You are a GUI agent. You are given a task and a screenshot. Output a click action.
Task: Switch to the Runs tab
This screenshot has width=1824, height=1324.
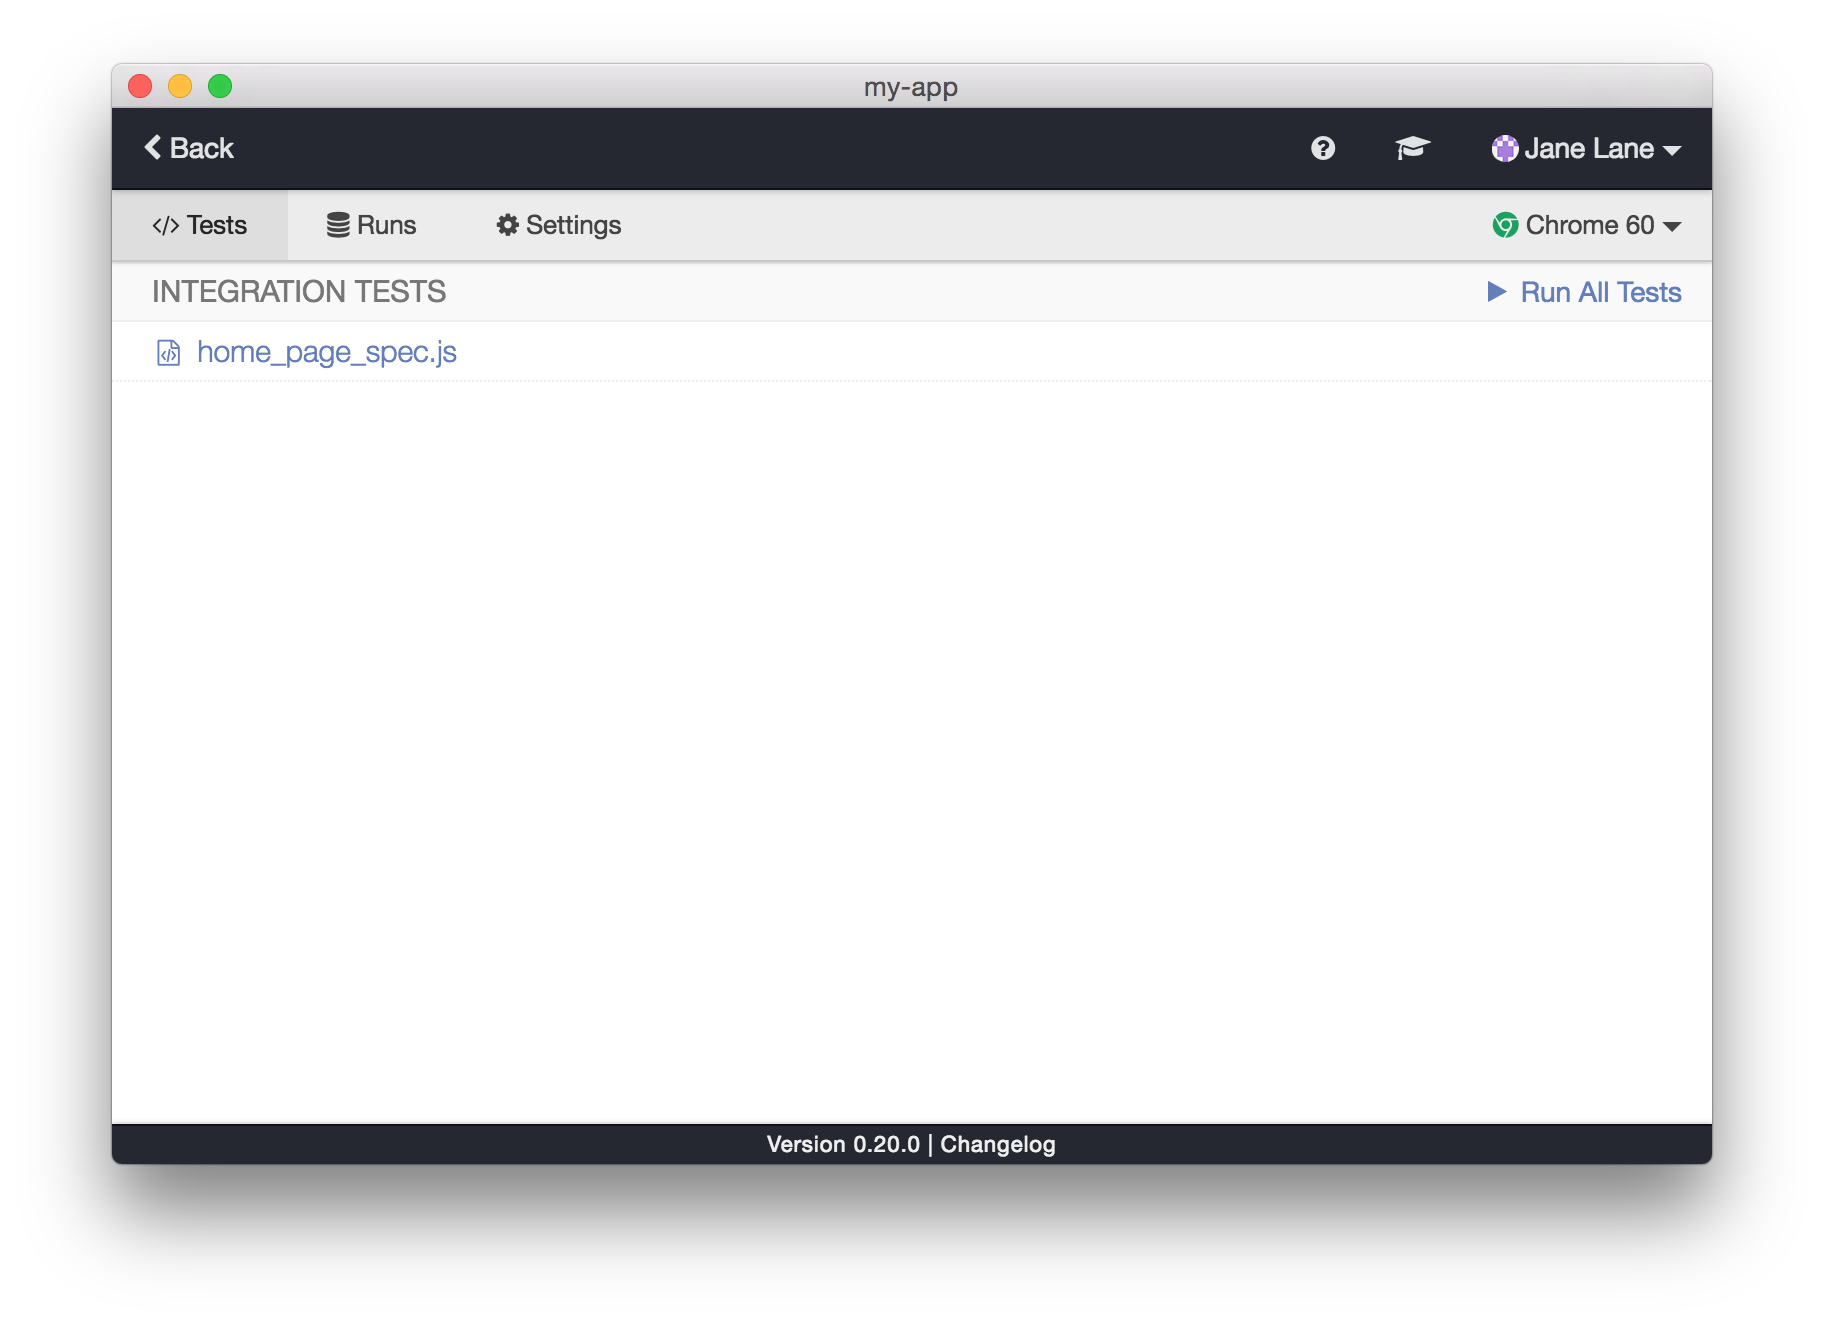[x=385, y=225]
